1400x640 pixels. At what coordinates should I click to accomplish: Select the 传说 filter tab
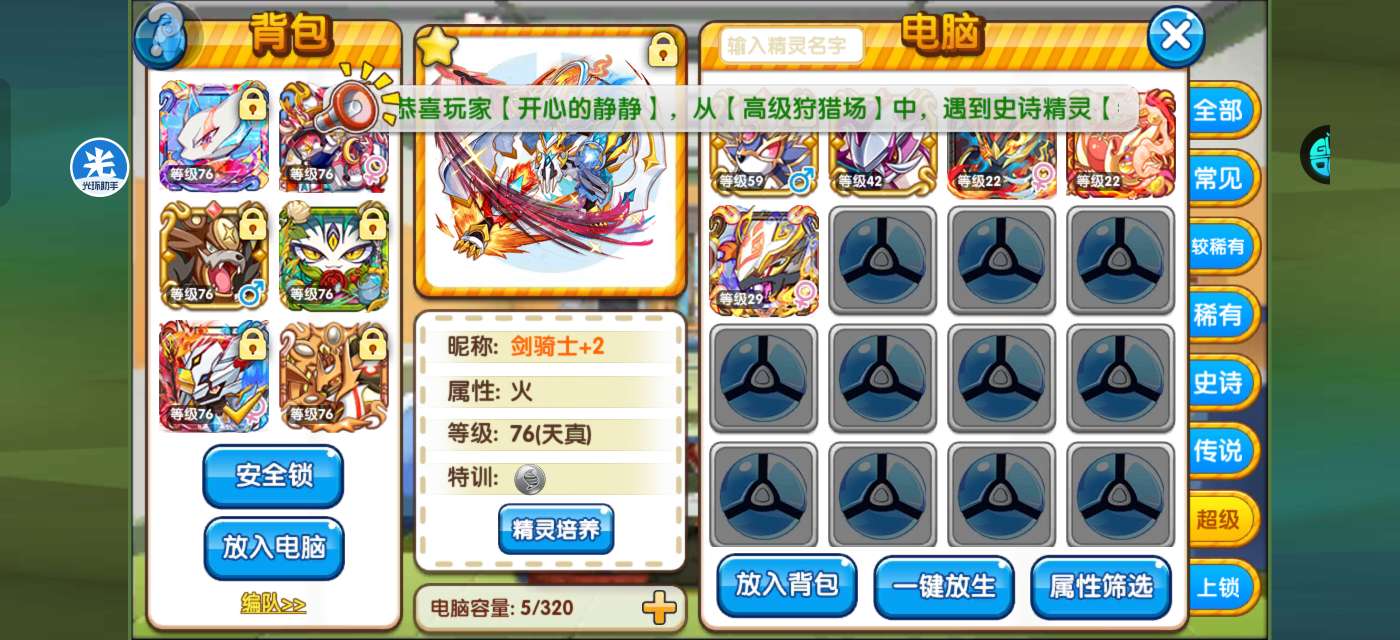pyautogui.click(x=1219, y=450)
